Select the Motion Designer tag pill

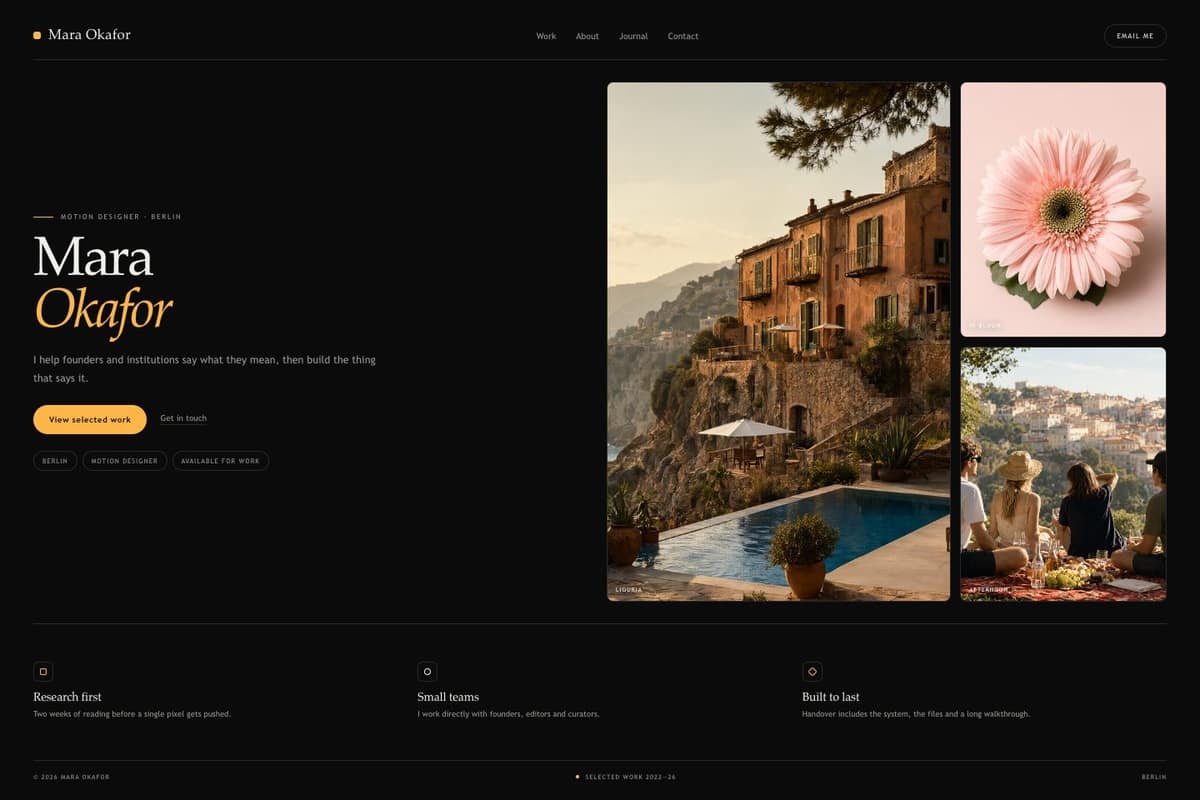(x=125, y=461)
